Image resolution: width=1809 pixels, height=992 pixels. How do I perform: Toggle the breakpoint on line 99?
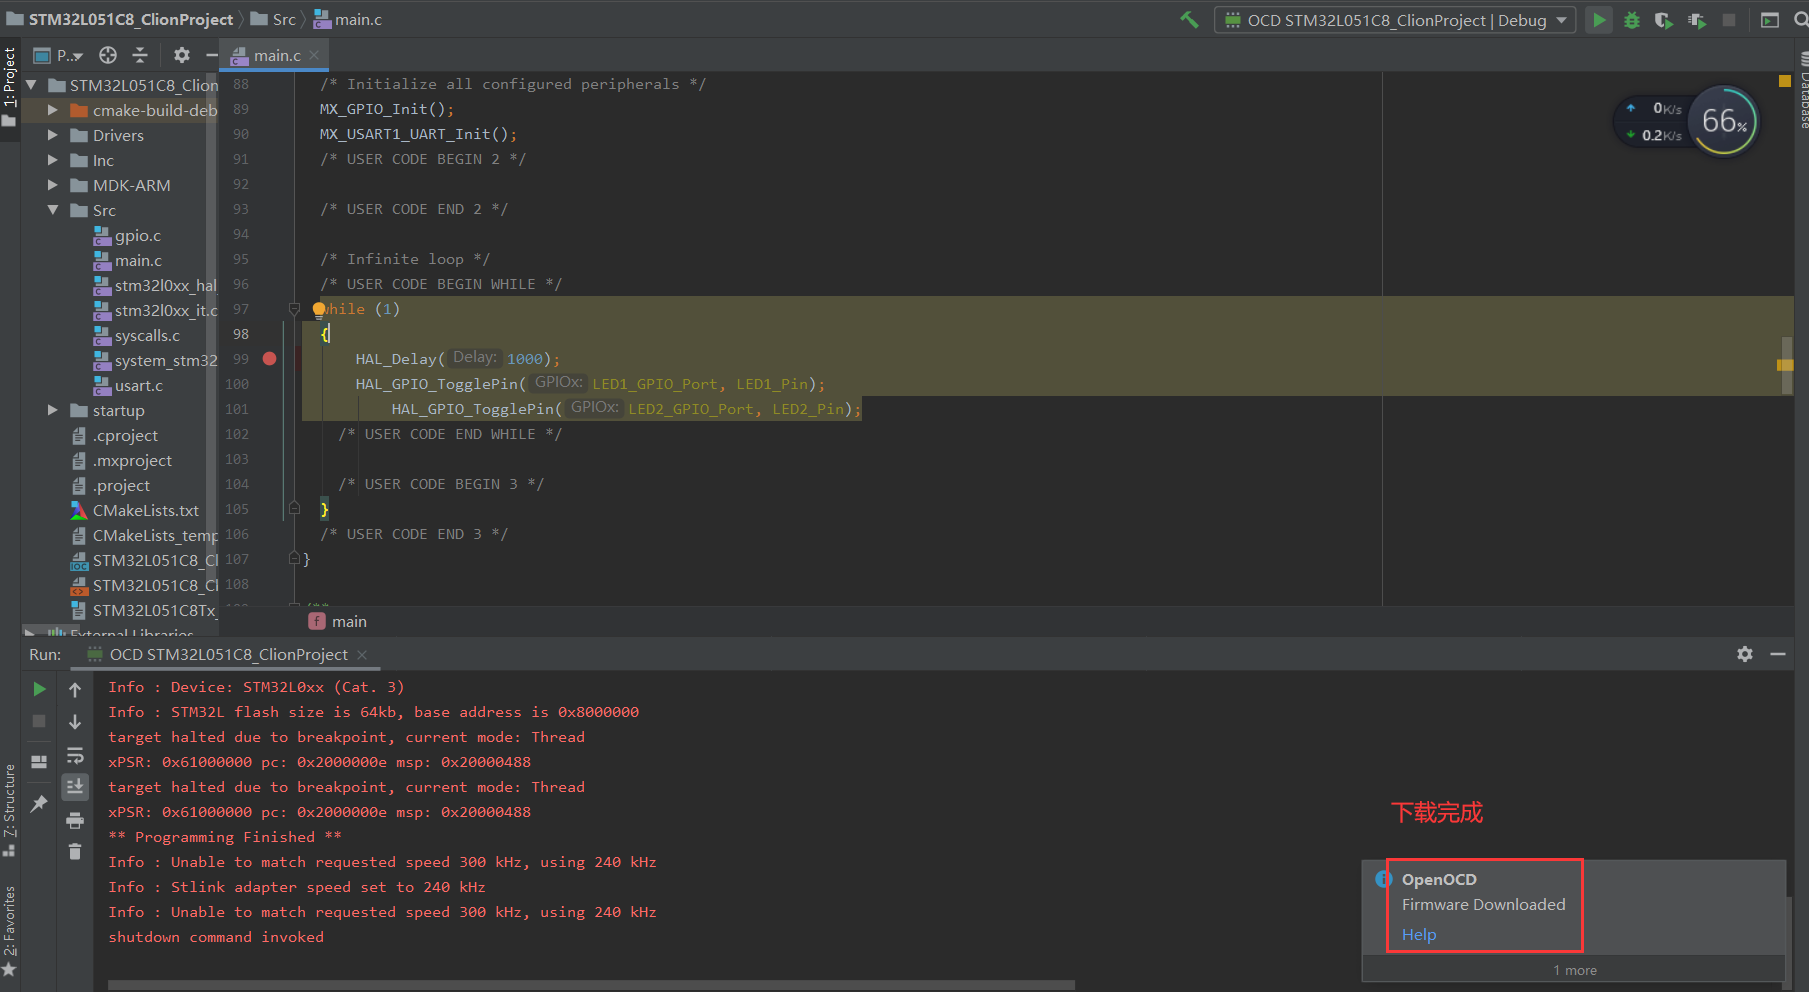click(269, 358)
